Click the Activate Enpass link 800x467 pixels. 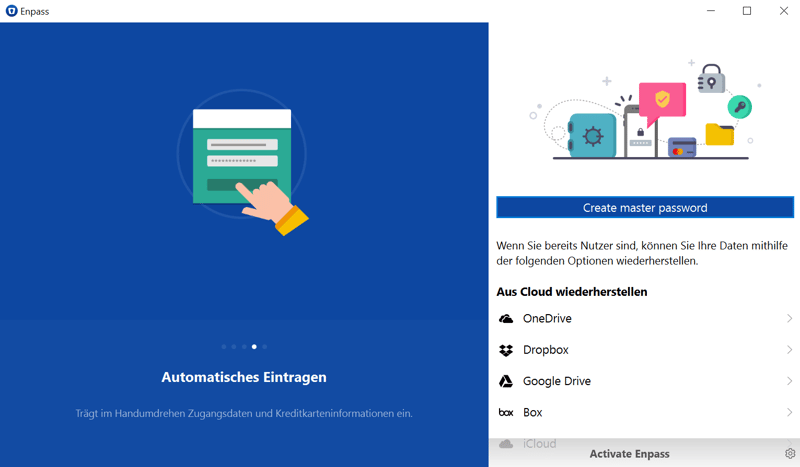[629, 454]
